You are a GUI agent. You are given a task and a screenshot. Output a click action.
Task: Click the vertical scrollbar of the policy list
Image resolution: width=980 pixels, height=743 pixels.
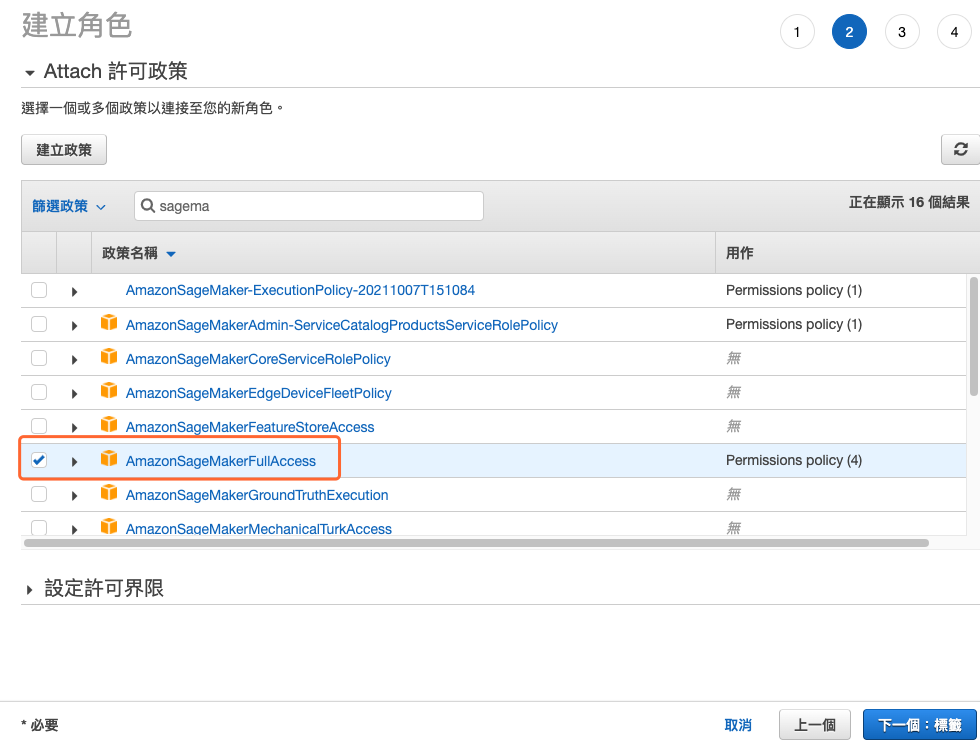pyautogui.click(x=974, y=336)
